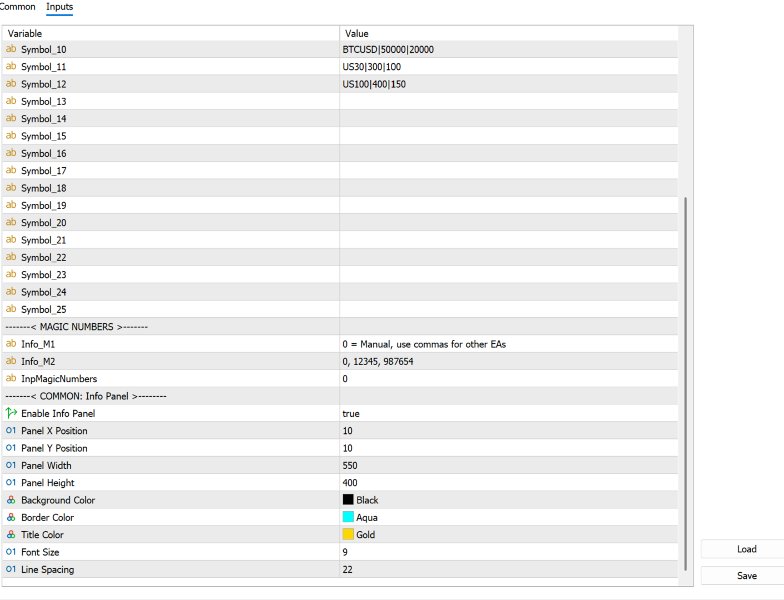Click the vertical scrollbar of inputs list
Screen dimensions: 784x600
pyautogui.click(x=685, y=383)
